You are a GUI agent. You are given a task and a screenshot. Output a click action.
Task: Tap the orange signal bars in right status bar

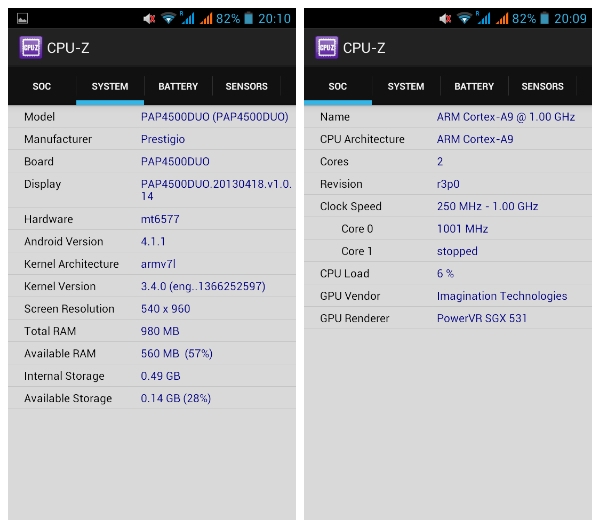[x=502, y=18]
